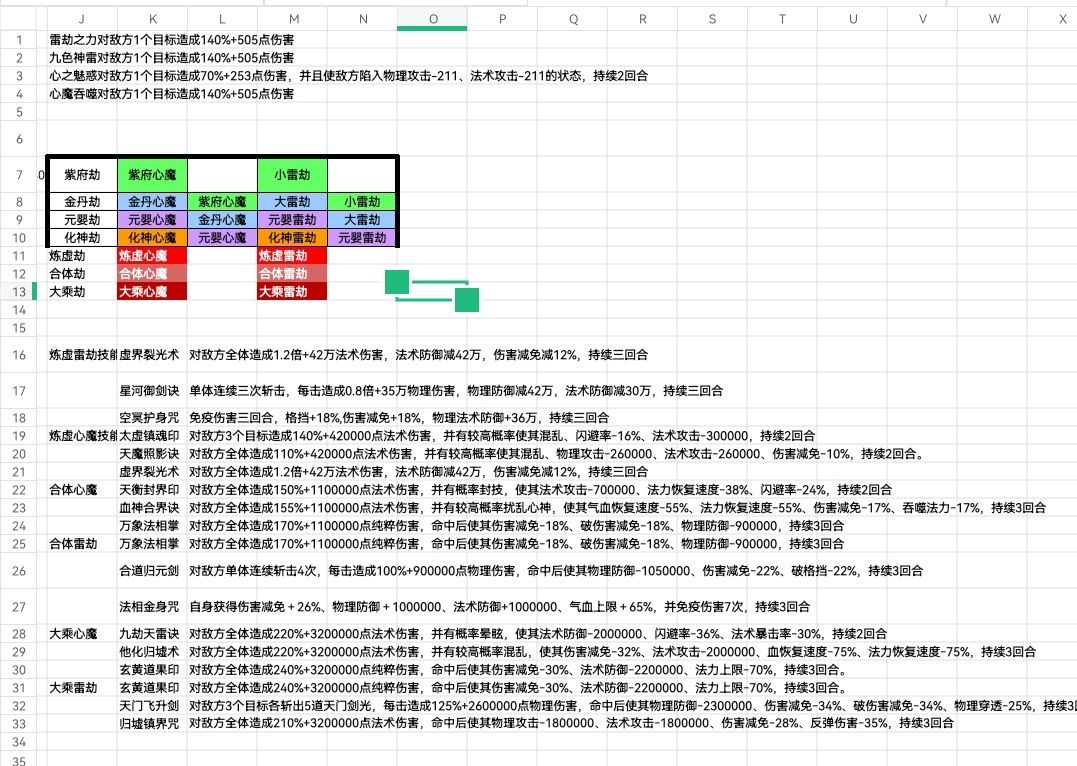Viewport: 1077px width, 766px height.
Task: Click 合体心魔 label in row 22
Action: point(73,490)
